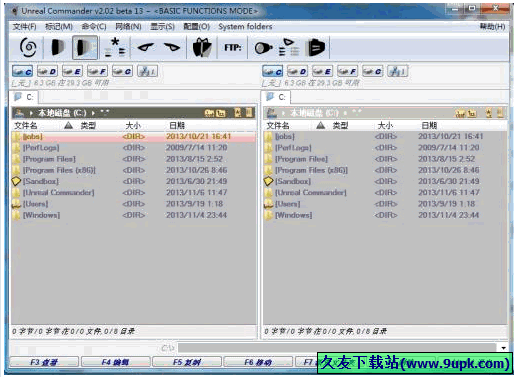516x377 pixels.
Task: Open the 文件(F) menu
Action: [x=24, y=27]
